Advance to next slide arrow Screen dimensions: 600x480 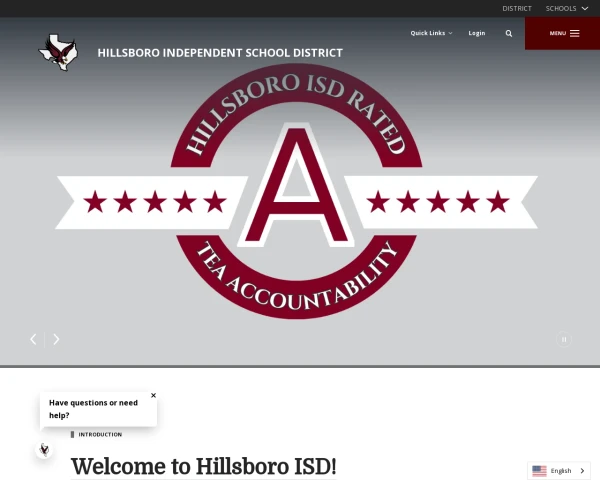click(x=56, y=339)
